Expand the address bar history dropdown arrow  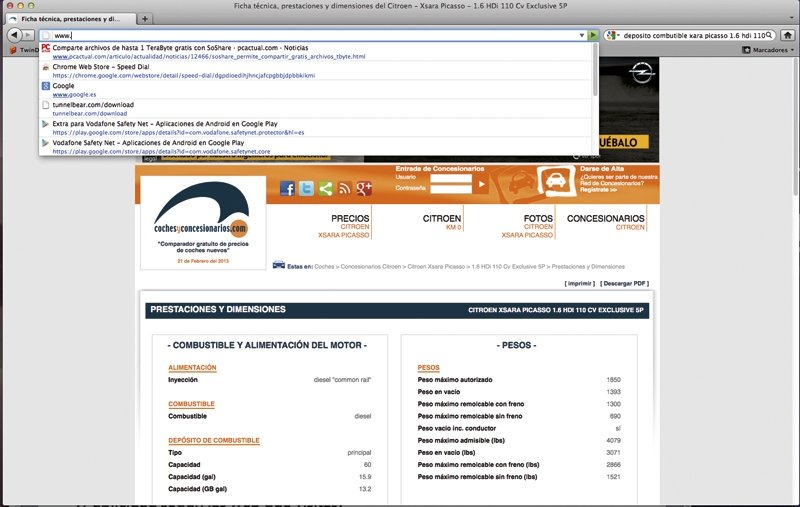(582, 36)
